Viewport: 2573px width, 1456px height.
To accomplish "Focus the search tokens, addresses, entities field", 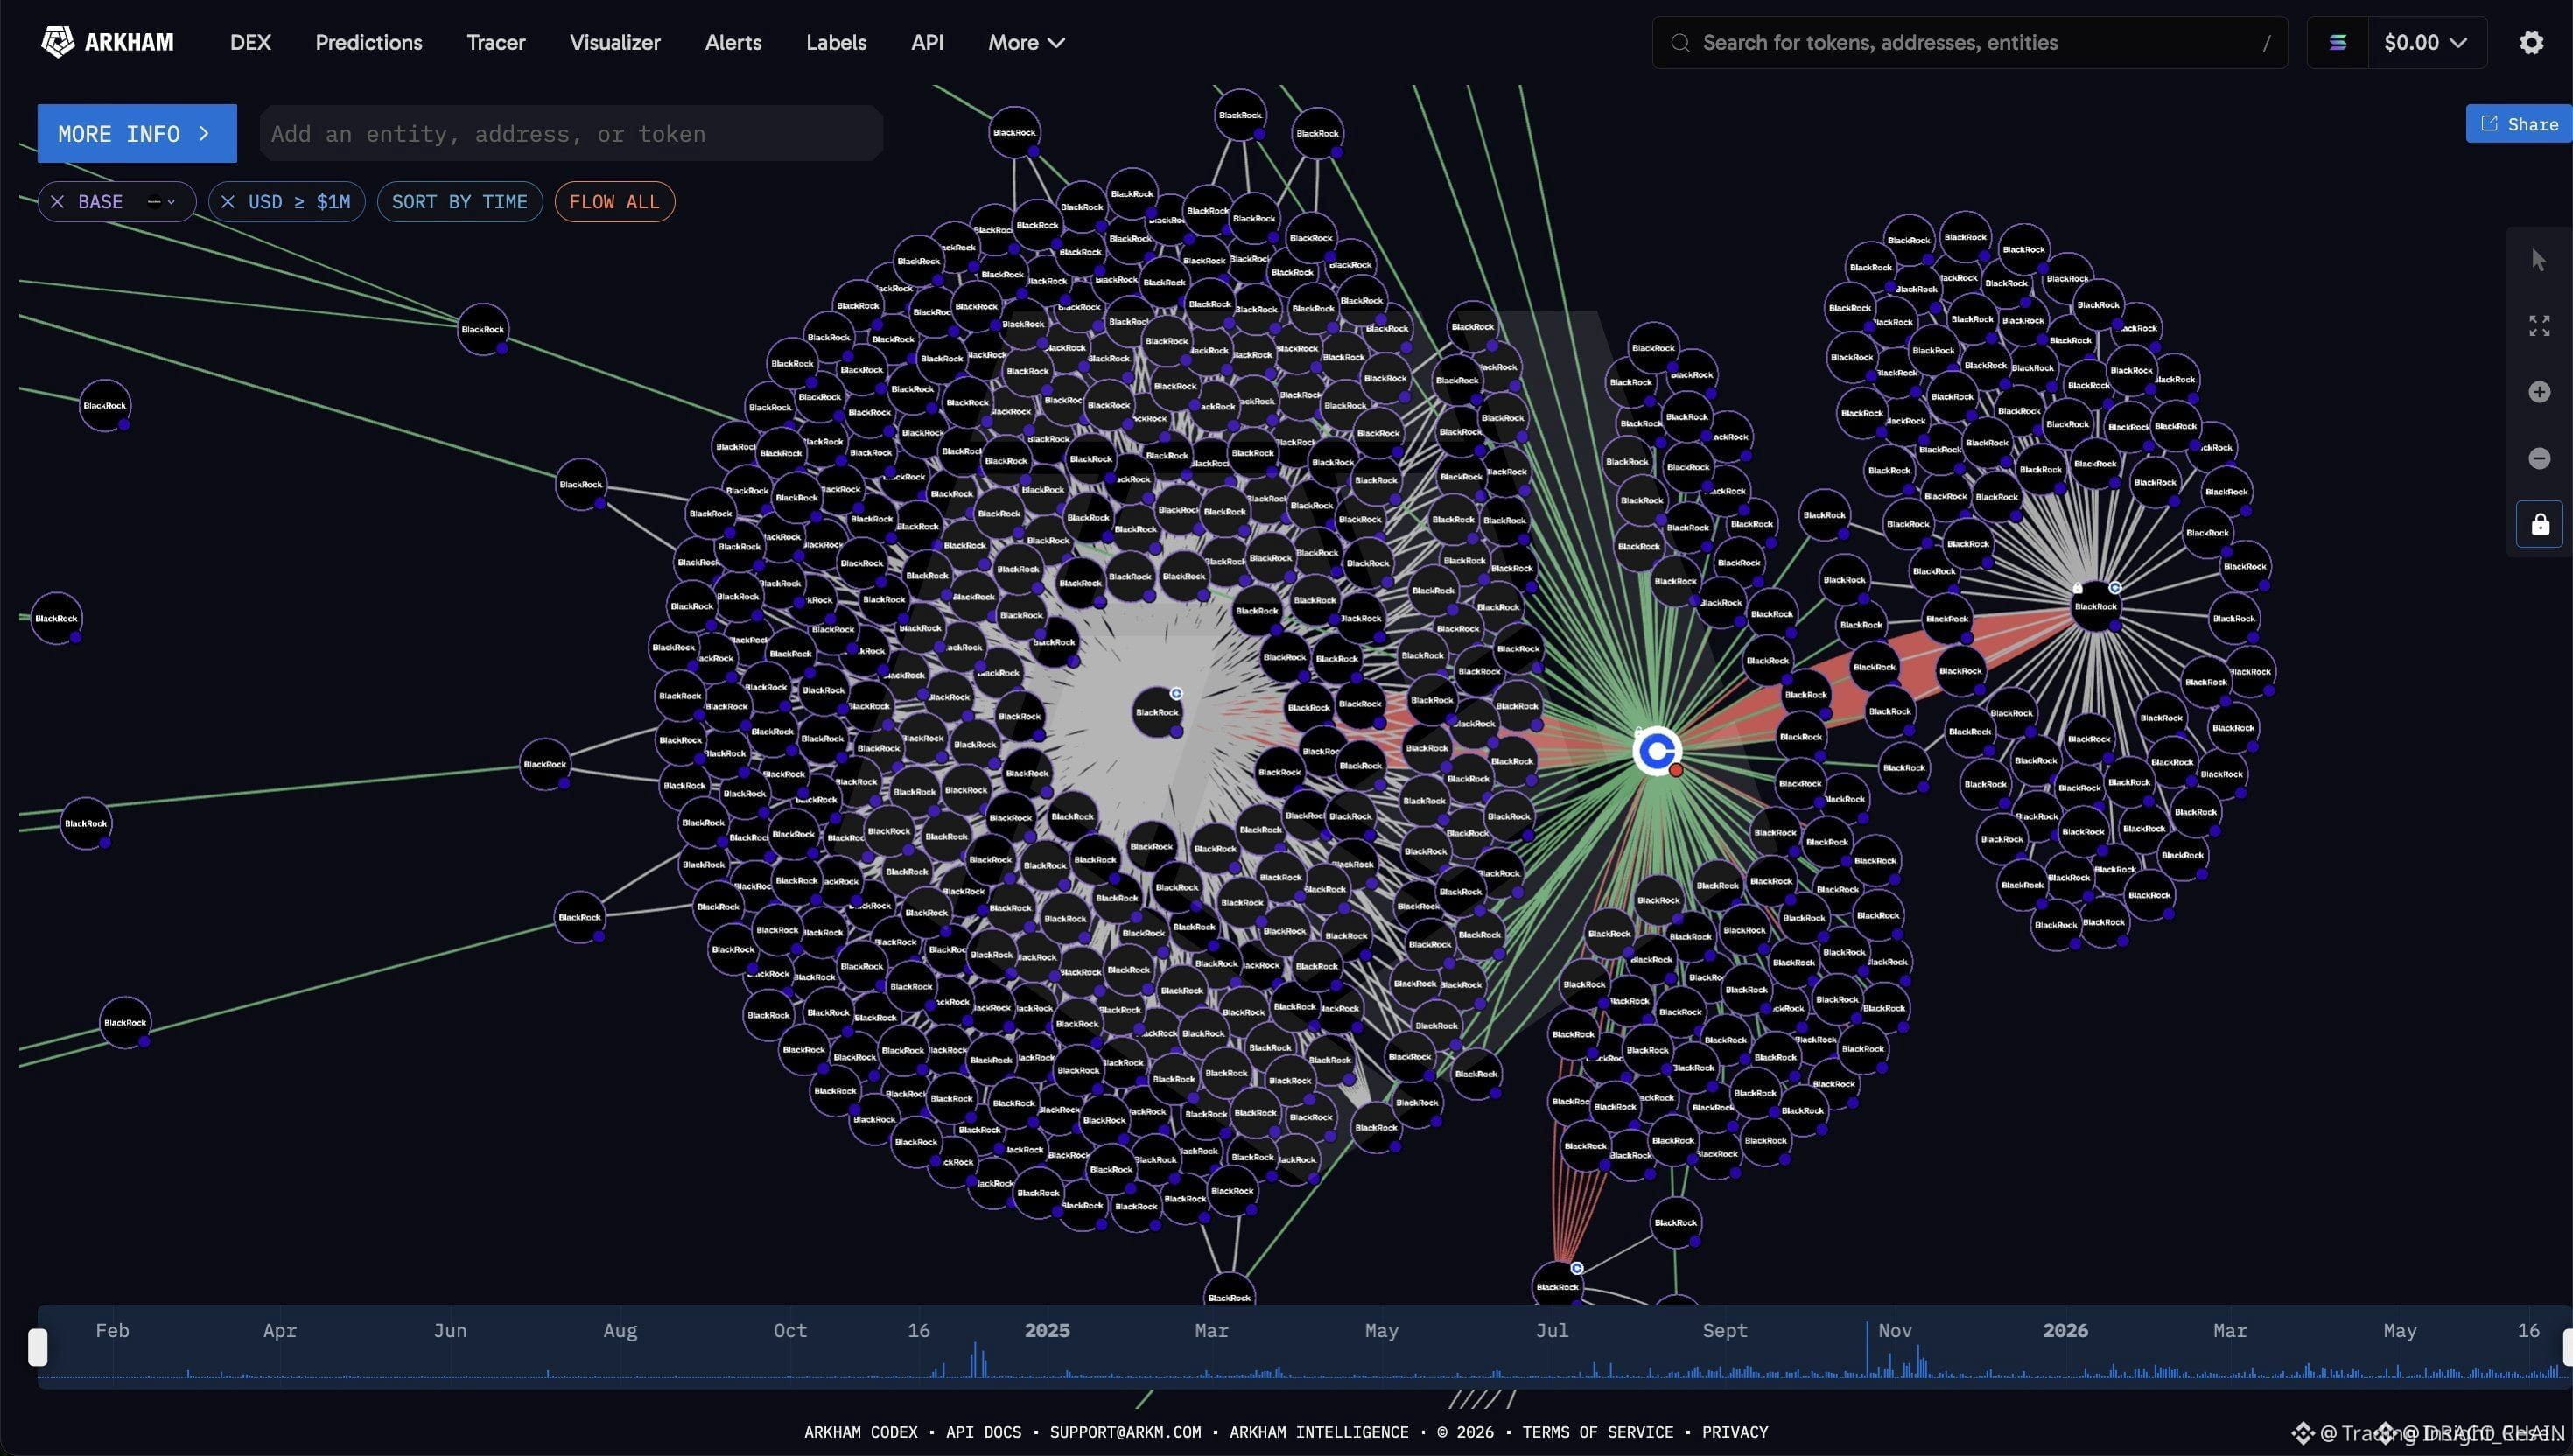I will [1969, 42].
